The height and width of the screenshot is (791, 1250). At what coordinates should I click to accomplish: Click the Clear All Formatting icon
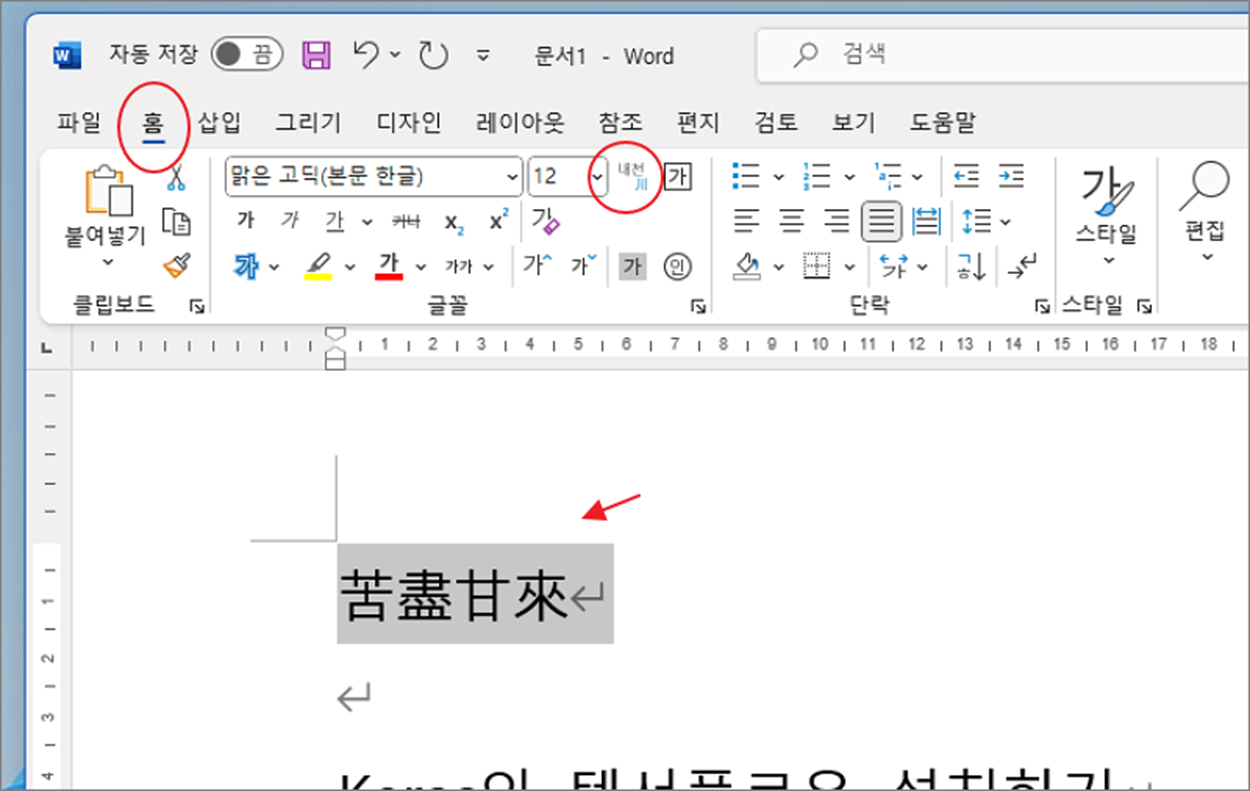tap(544, 220)
